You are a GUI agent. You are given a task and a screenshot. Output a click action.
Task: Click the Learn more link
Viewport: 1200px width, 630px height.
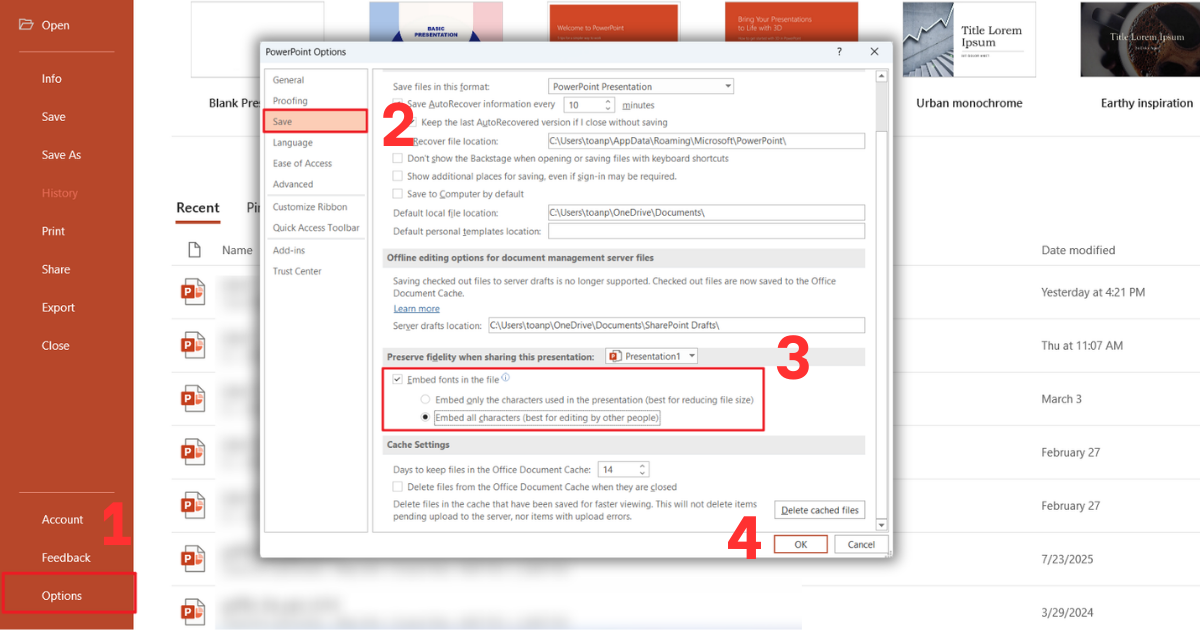(x=416, y=308)
